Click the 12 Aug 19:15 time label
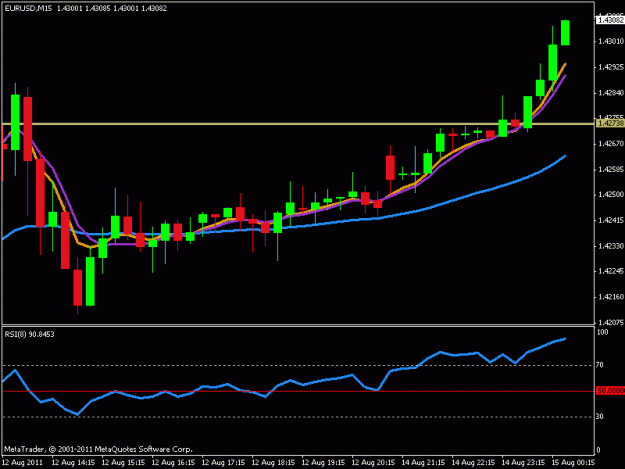Image resolution: width=625 pixels, height=469 pixels. tap(323, 463)
